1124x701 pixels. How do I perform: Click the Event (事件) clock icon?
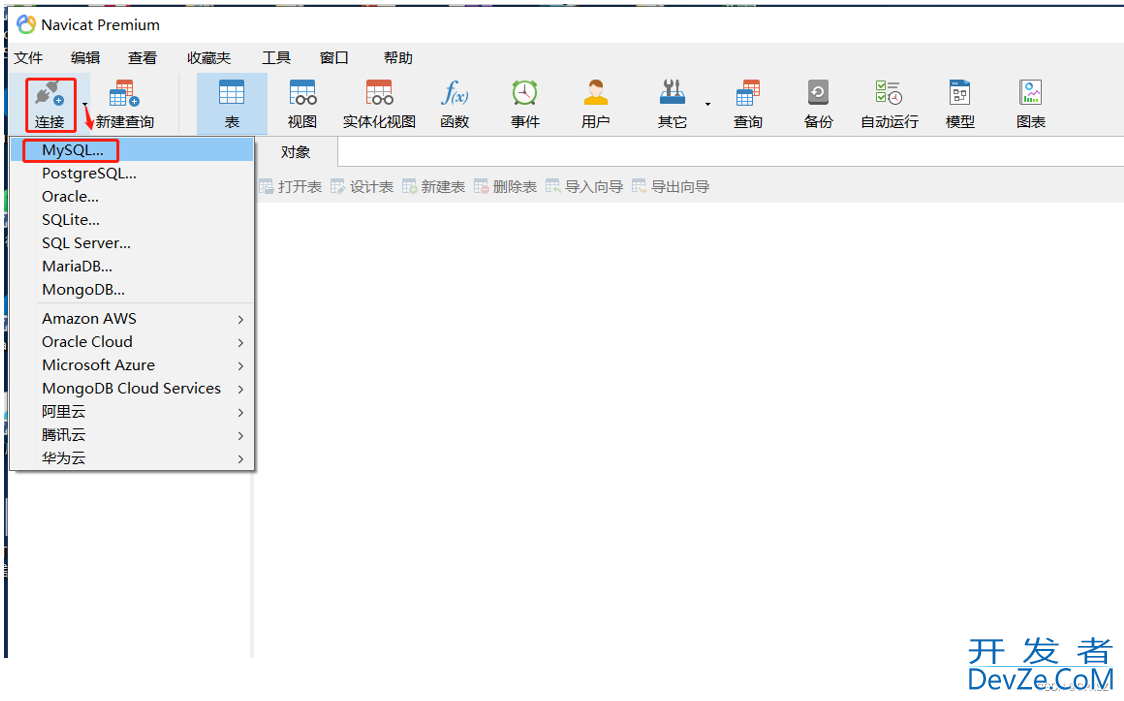click(x=525, y=93)
